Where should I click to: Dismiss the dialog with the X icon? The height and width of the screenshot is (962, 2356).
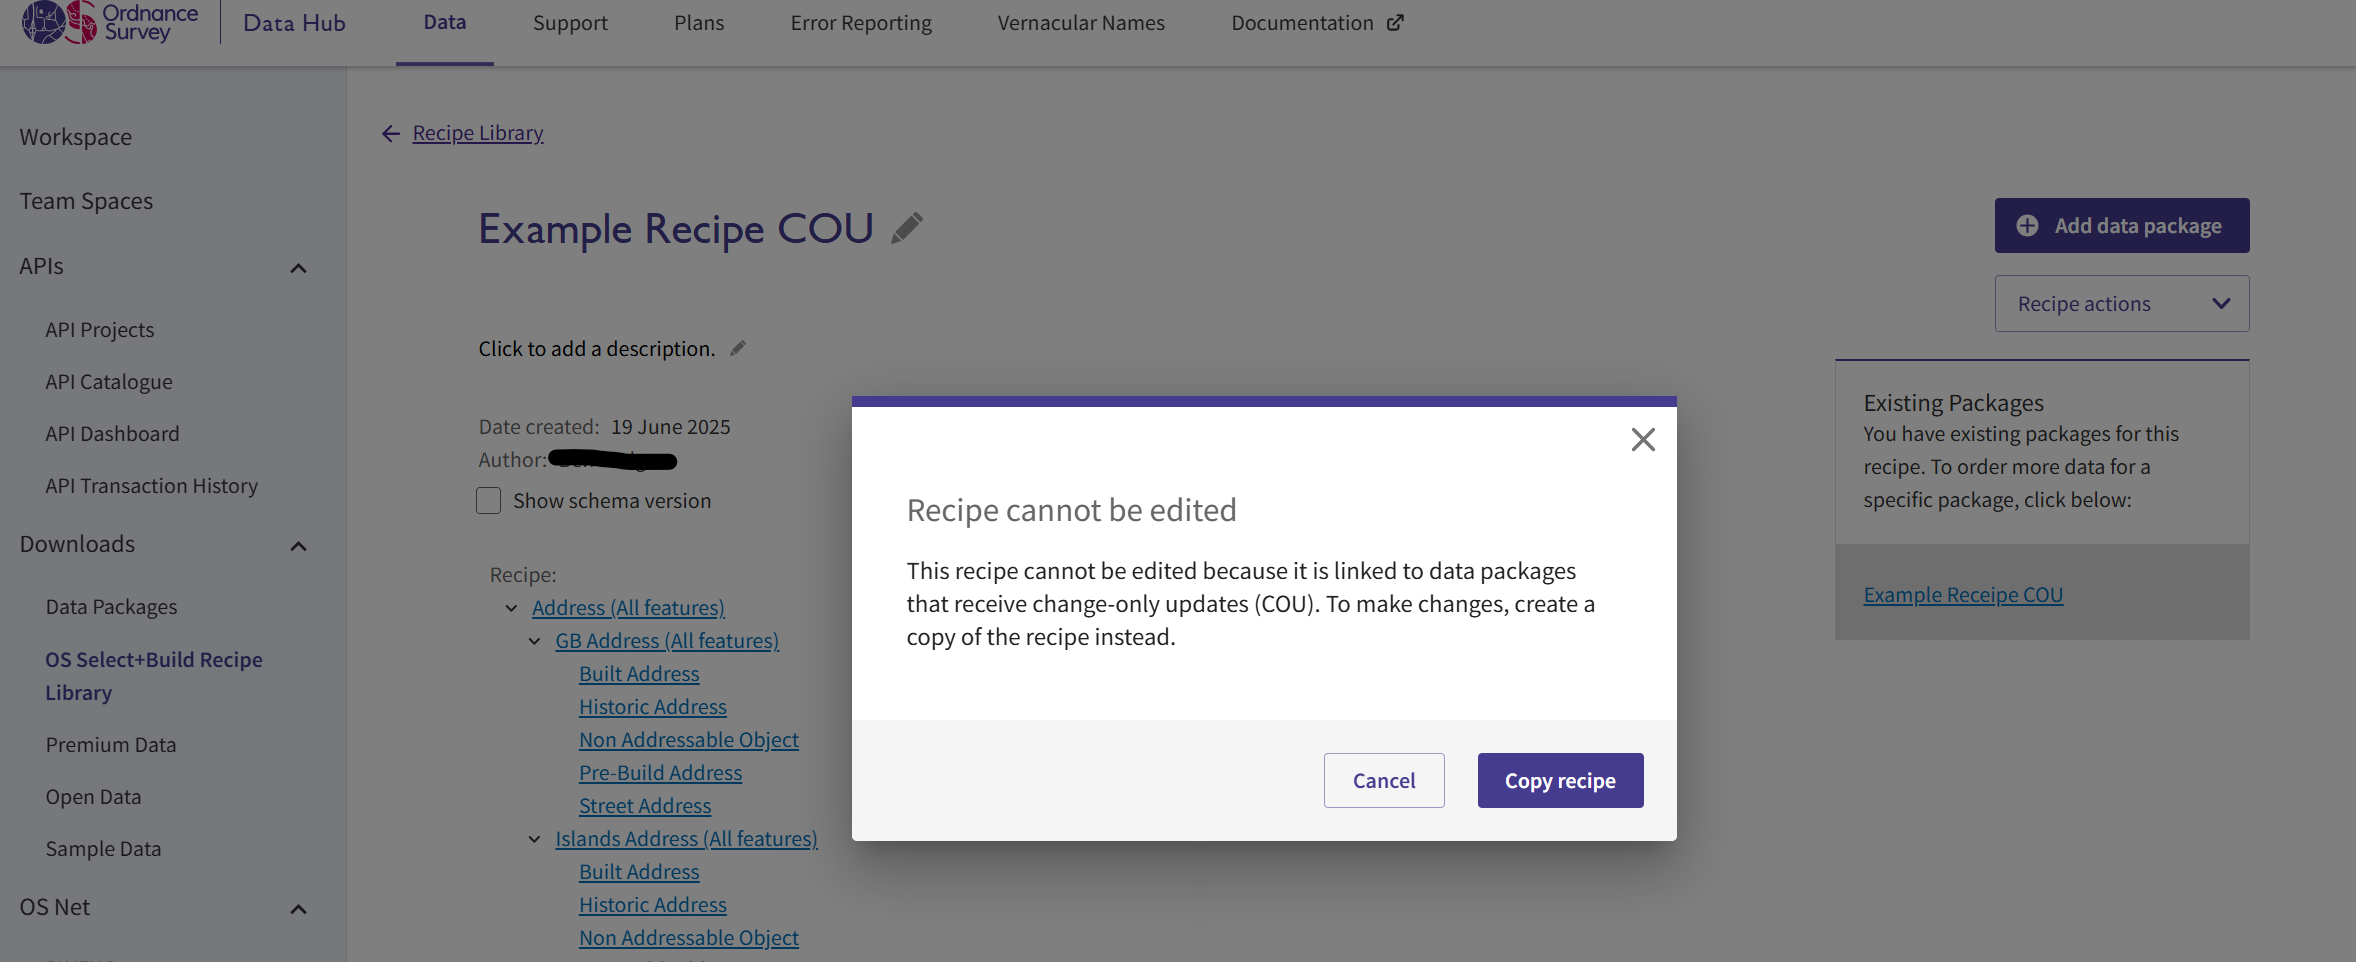coord(1643,439)
